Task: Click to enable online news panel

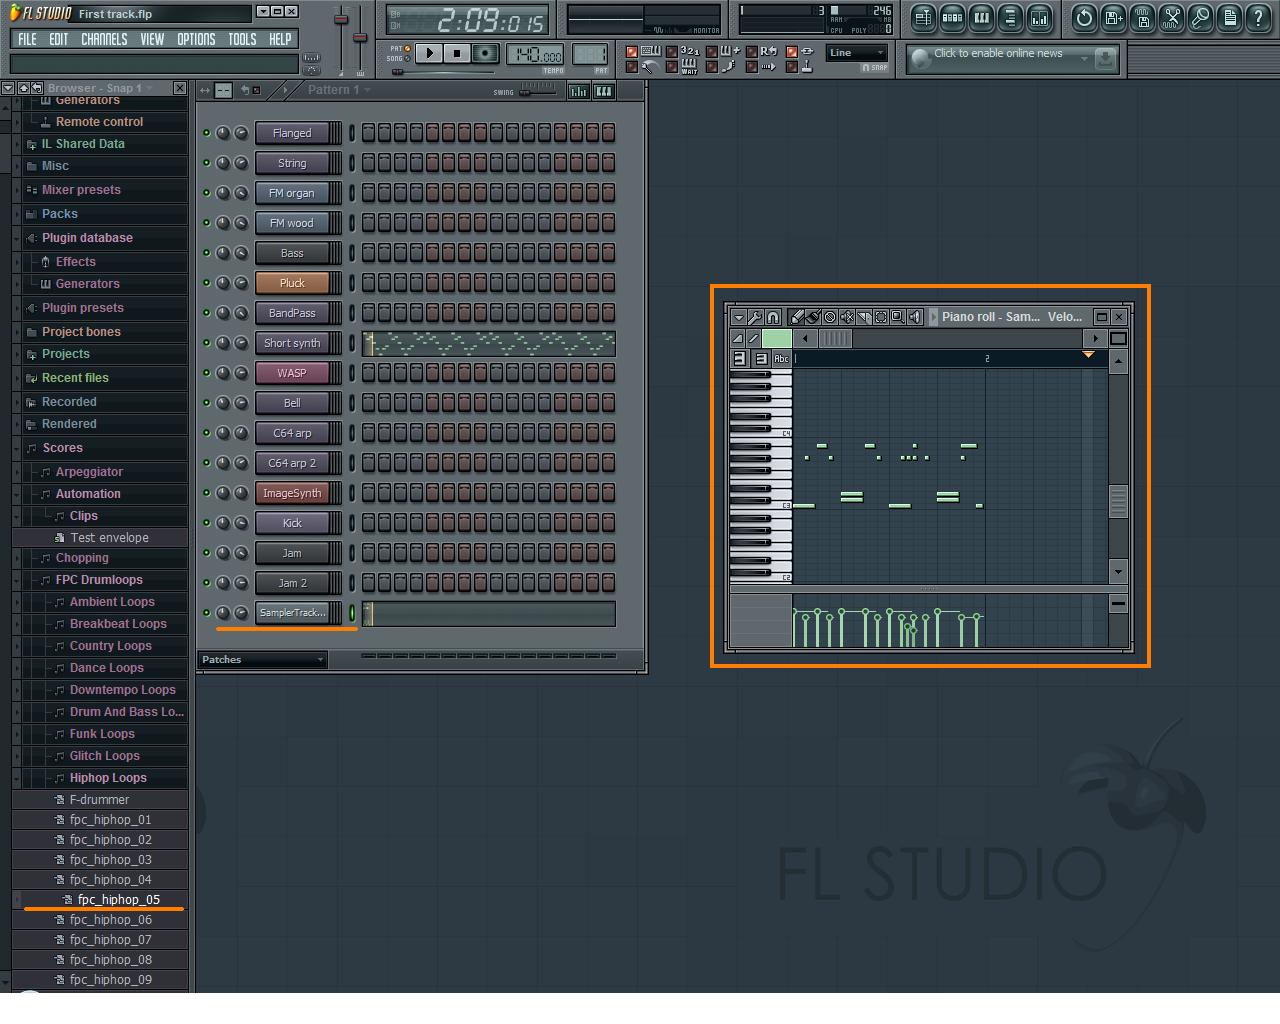Action: 1011,59
